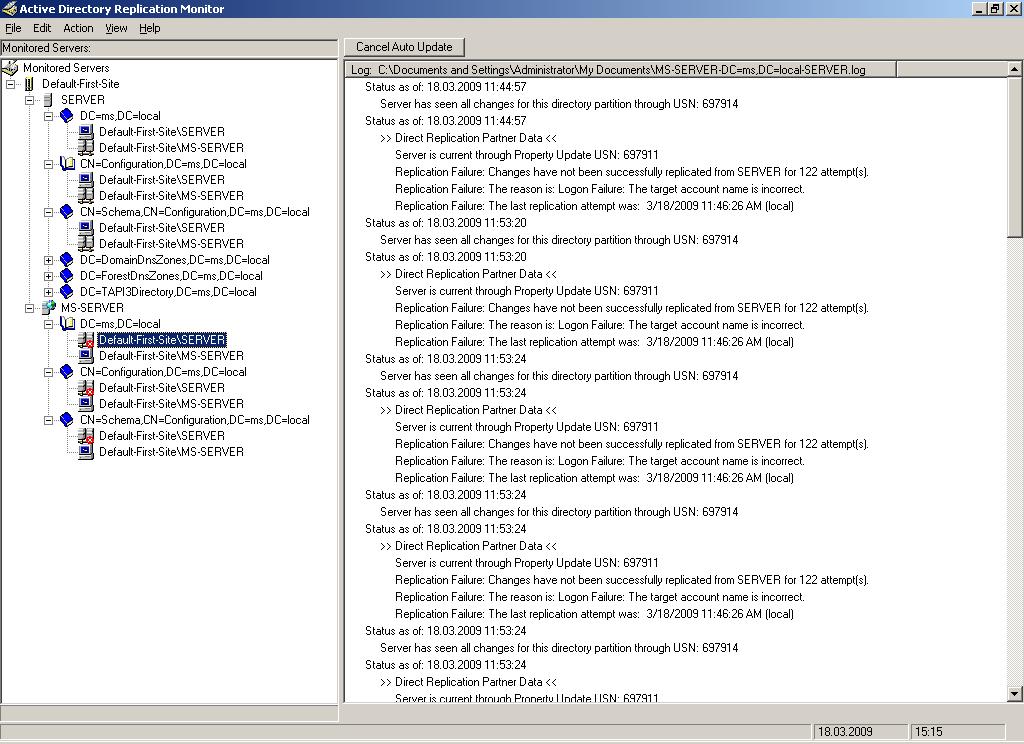Select the Monitored Servers root label
The image size is (1024, 744).
click(x=66, y=68)
